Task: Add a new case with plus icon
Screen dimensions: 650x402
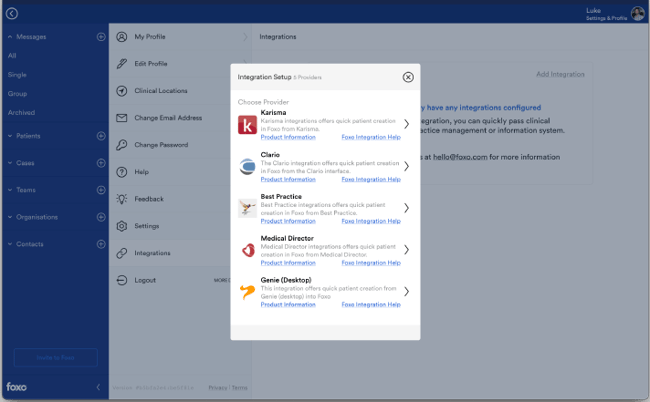Action: (x=101, y=163)
